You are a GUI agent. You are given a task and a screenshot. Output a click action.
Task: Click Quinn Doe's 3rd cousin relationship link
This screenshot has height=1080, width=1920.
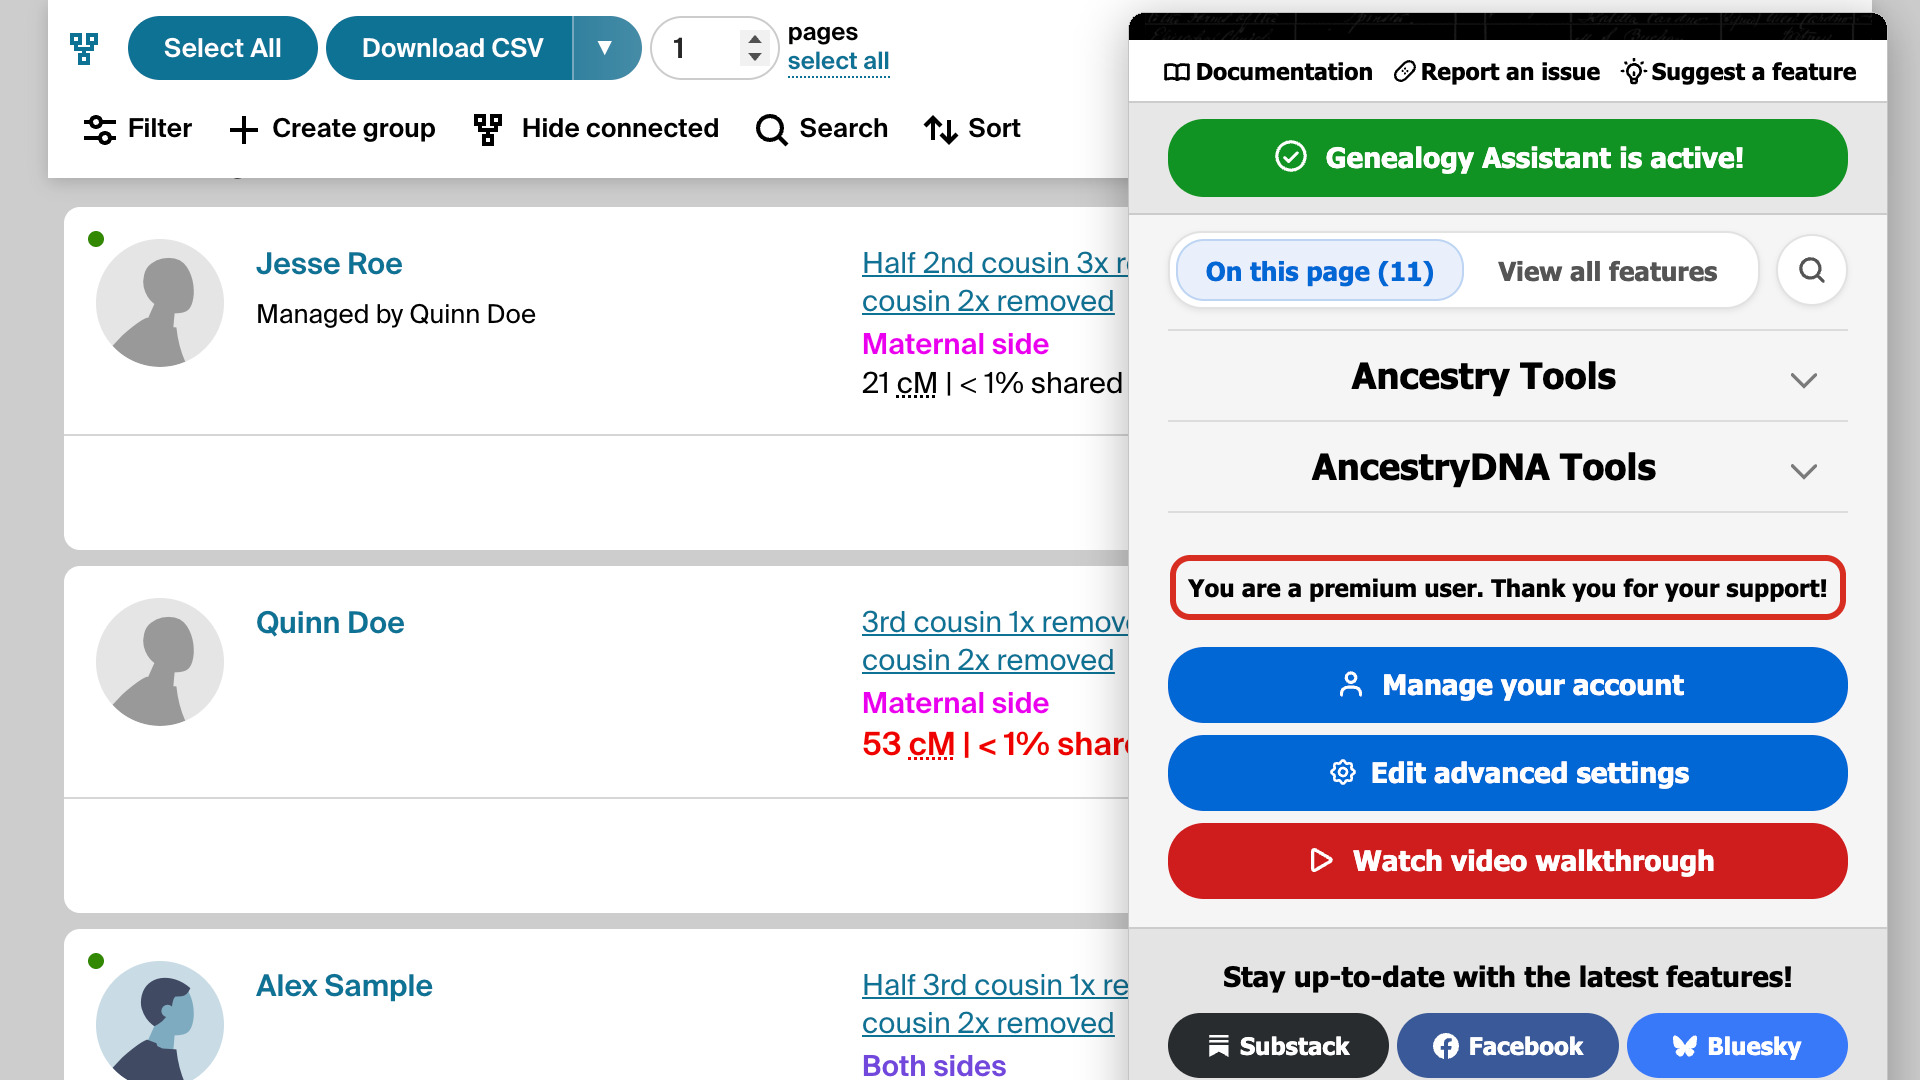click(x=995, y=641)
